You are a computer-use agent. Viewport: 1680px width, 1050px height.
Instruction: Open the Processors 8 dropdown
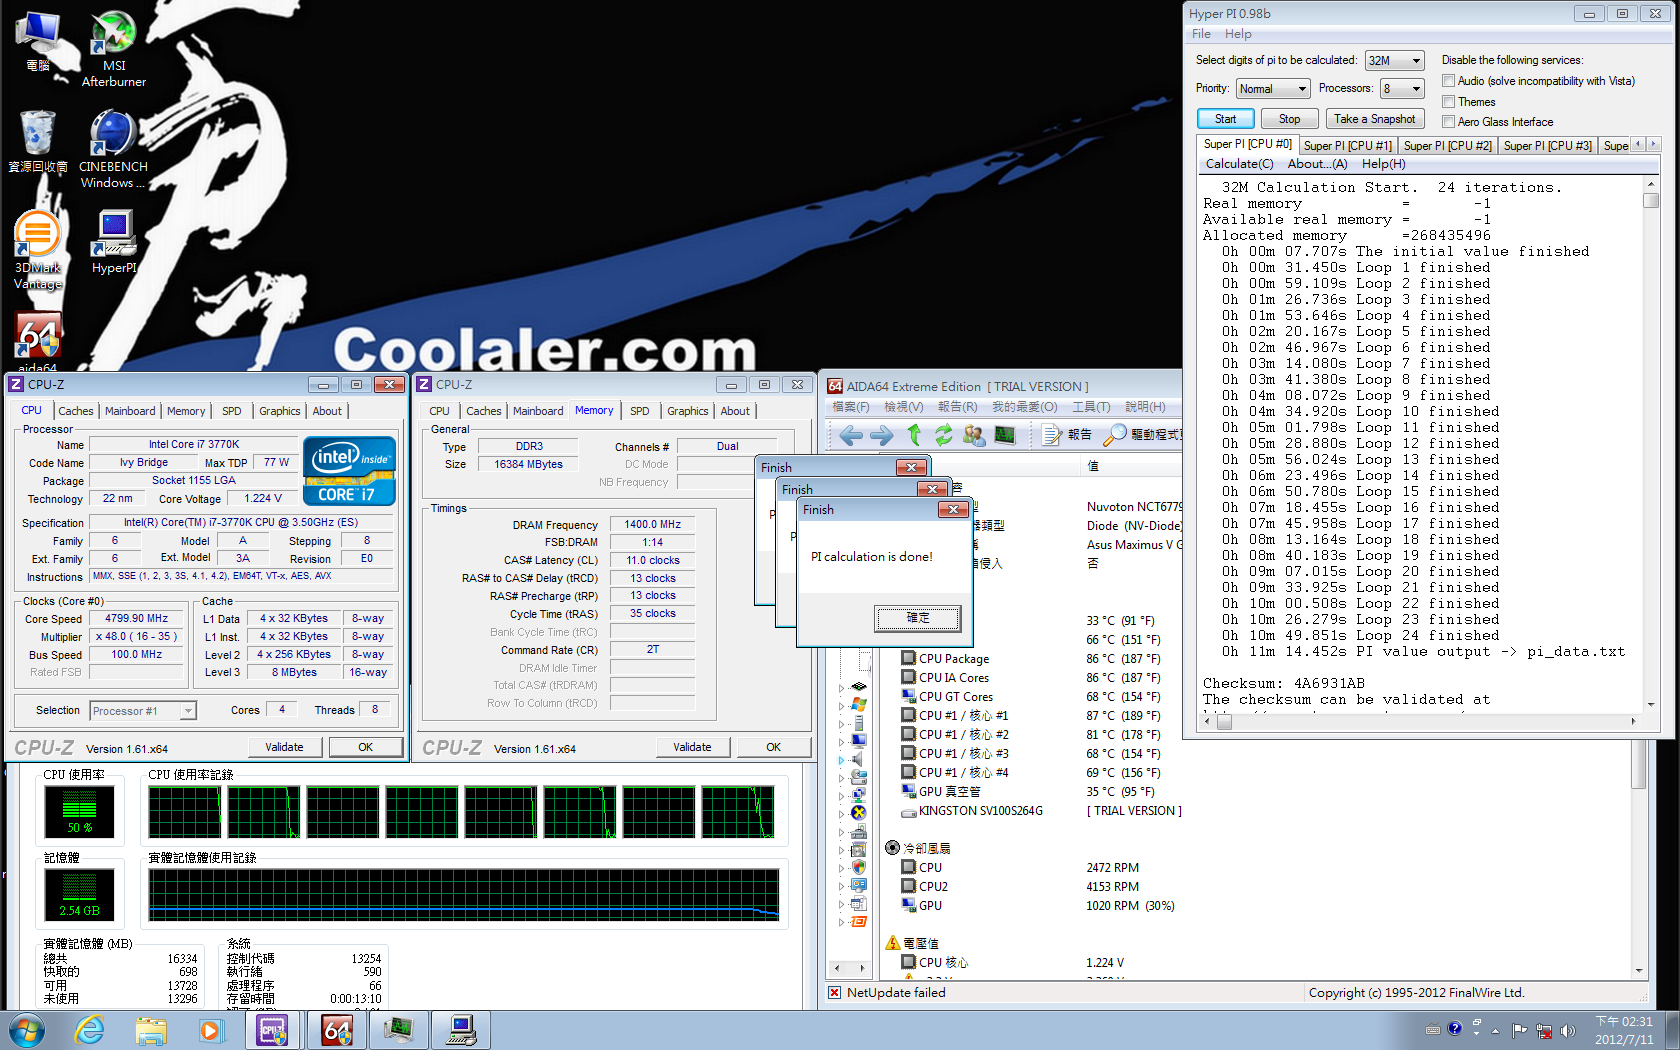1402,89
